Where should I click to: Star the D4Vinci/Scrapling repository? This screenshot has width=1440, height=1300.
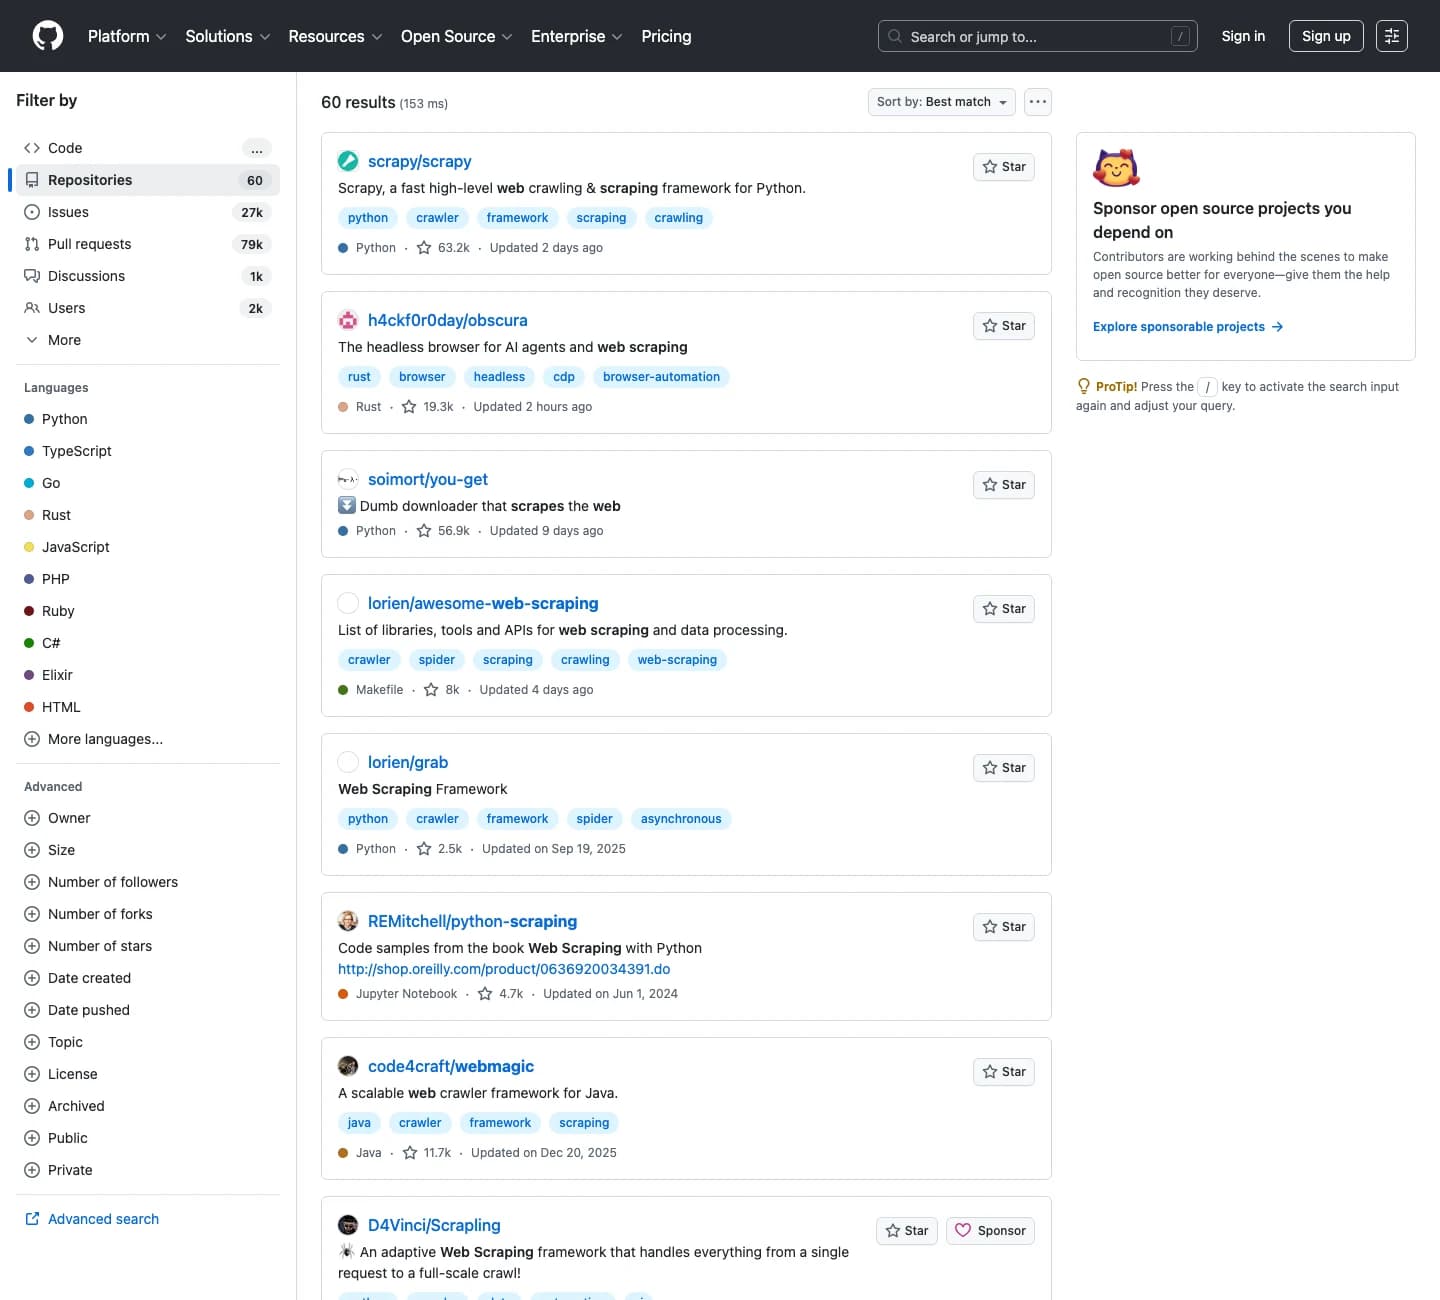(907, 1231)
